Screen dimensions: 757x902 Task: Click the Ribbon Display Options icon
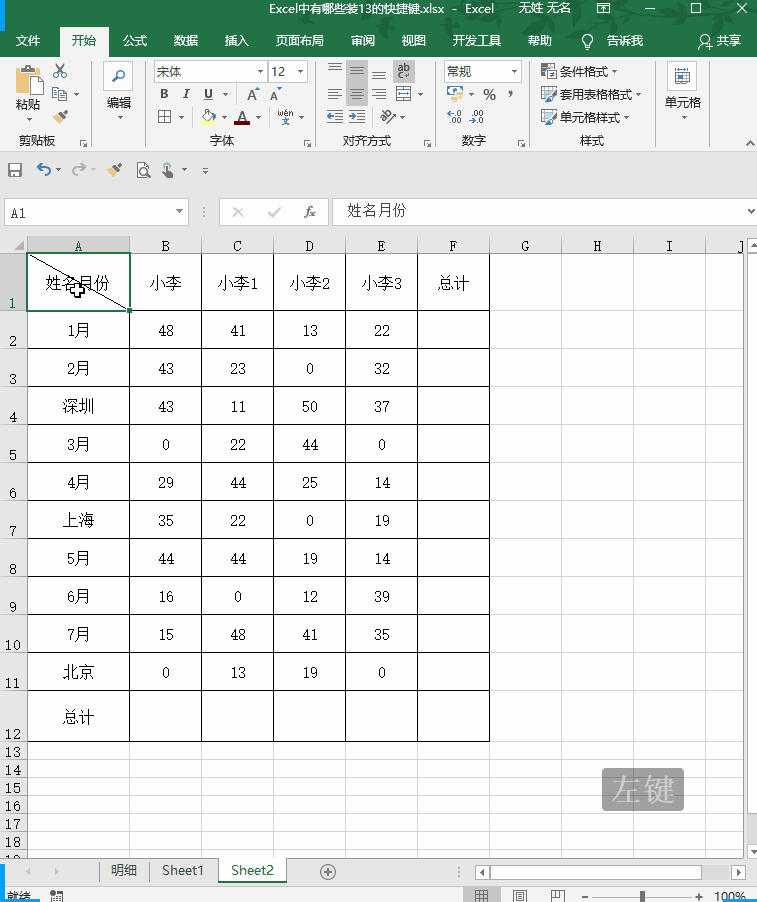click(603, 8)
